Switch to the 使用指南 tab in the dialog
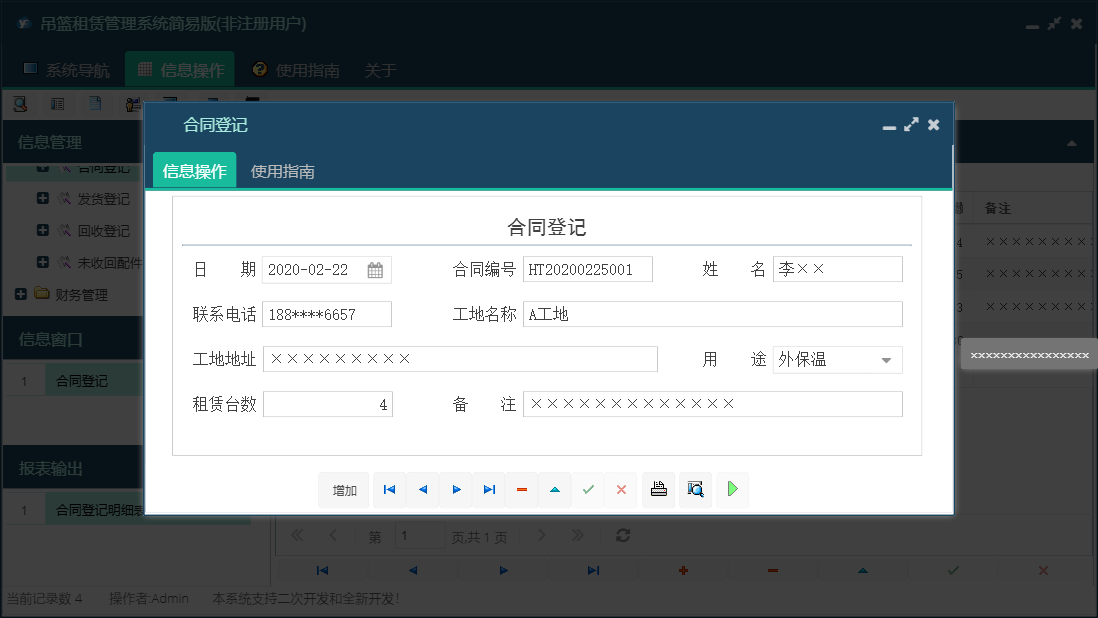 click(x=283, y=170)
